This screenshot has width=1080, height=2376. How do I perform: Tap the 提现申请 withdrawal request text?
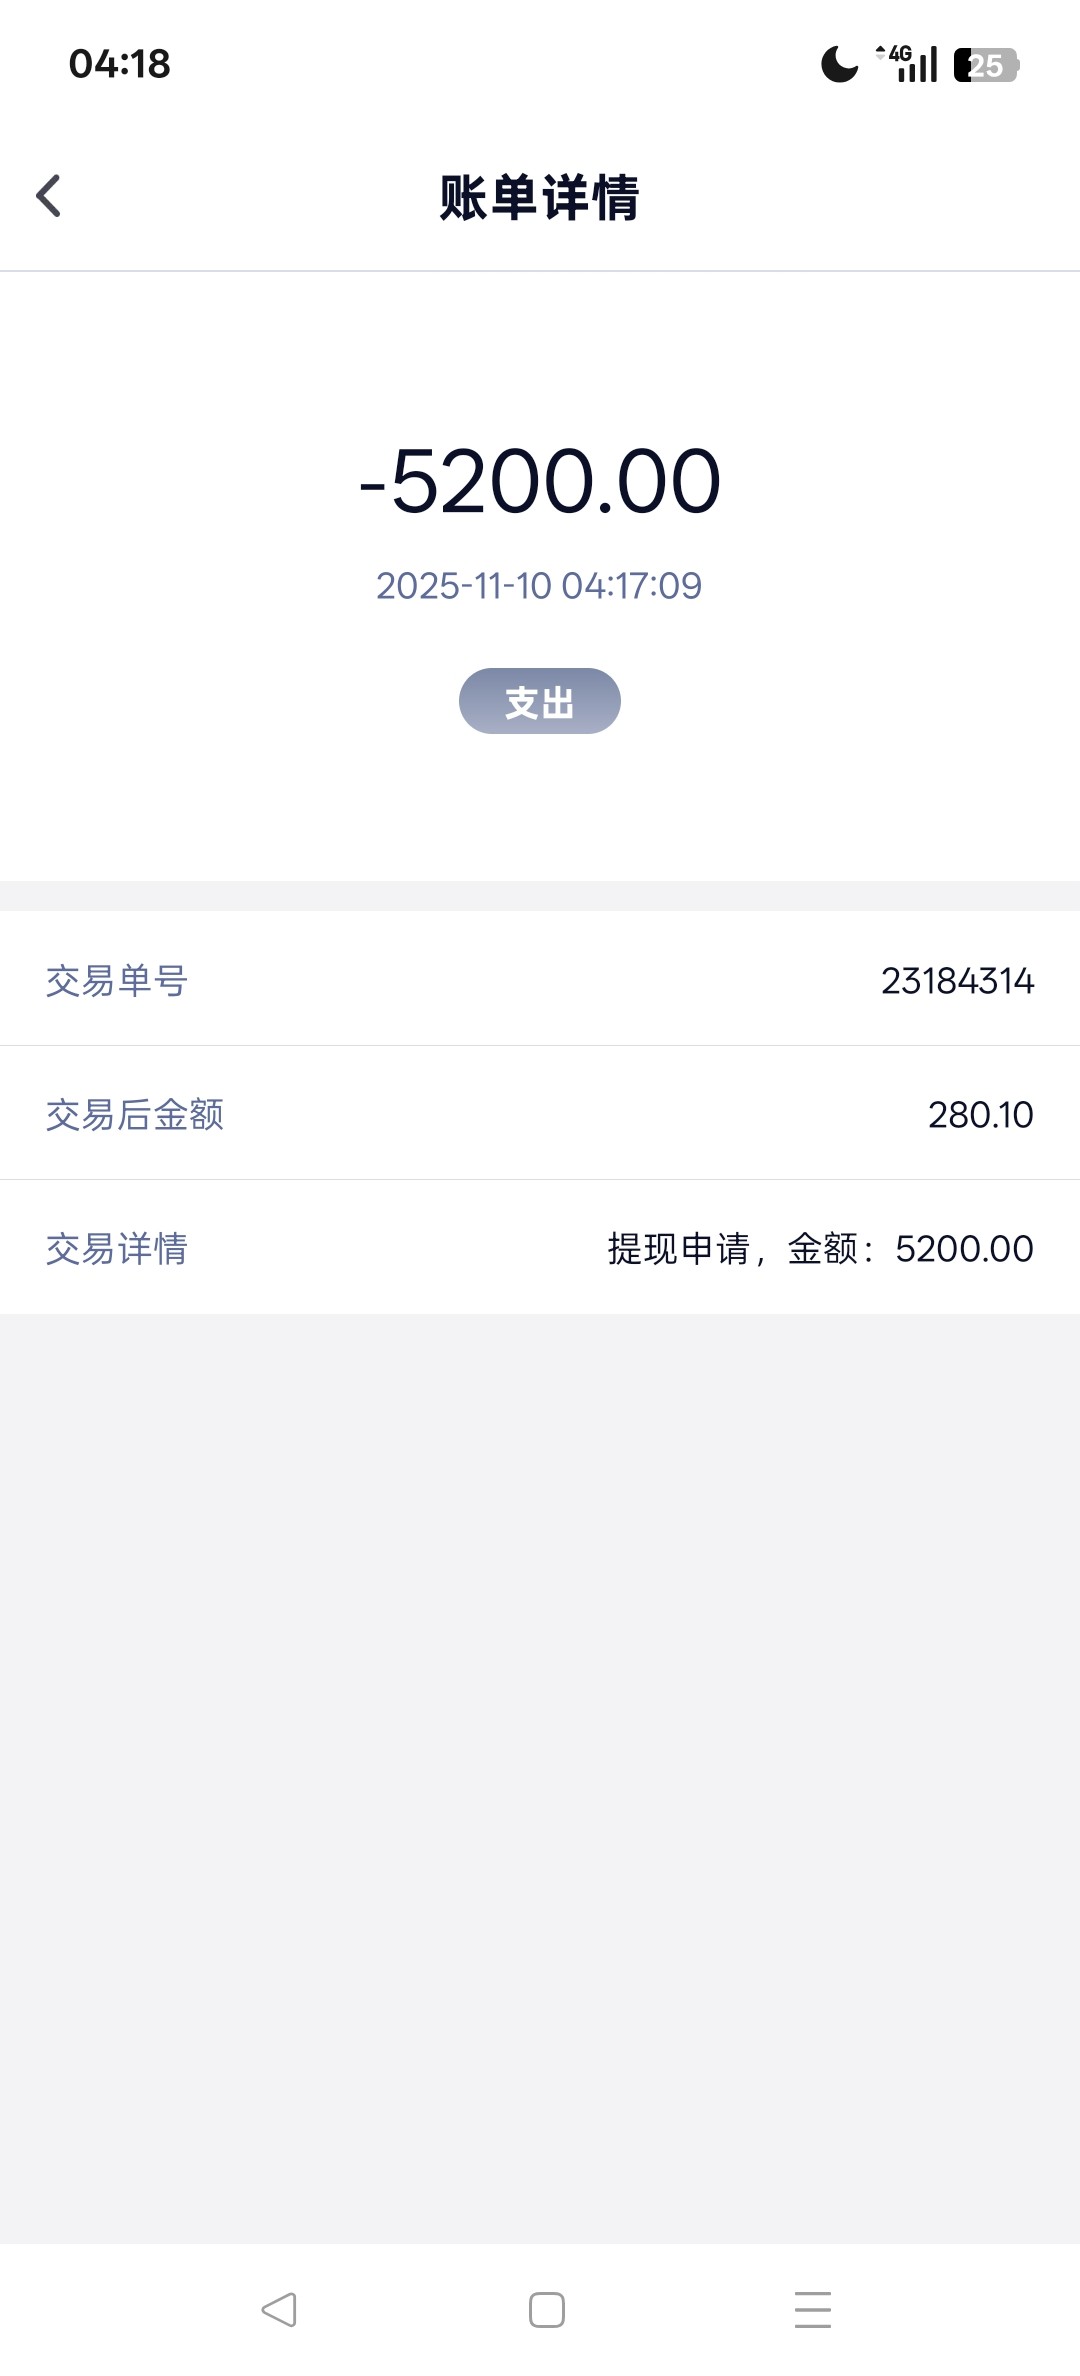tap(679, 1248)
